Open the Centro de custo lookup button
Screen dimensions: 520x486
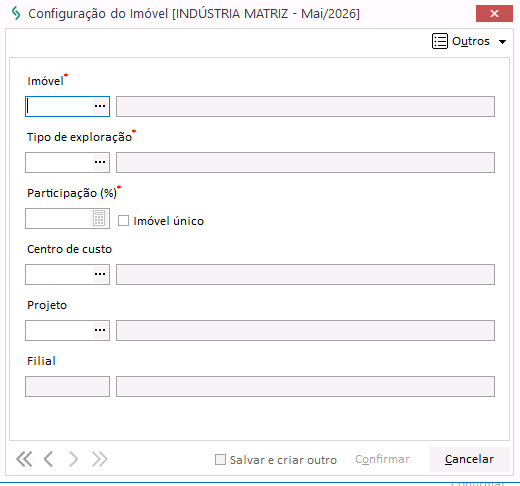coord(100,274)
